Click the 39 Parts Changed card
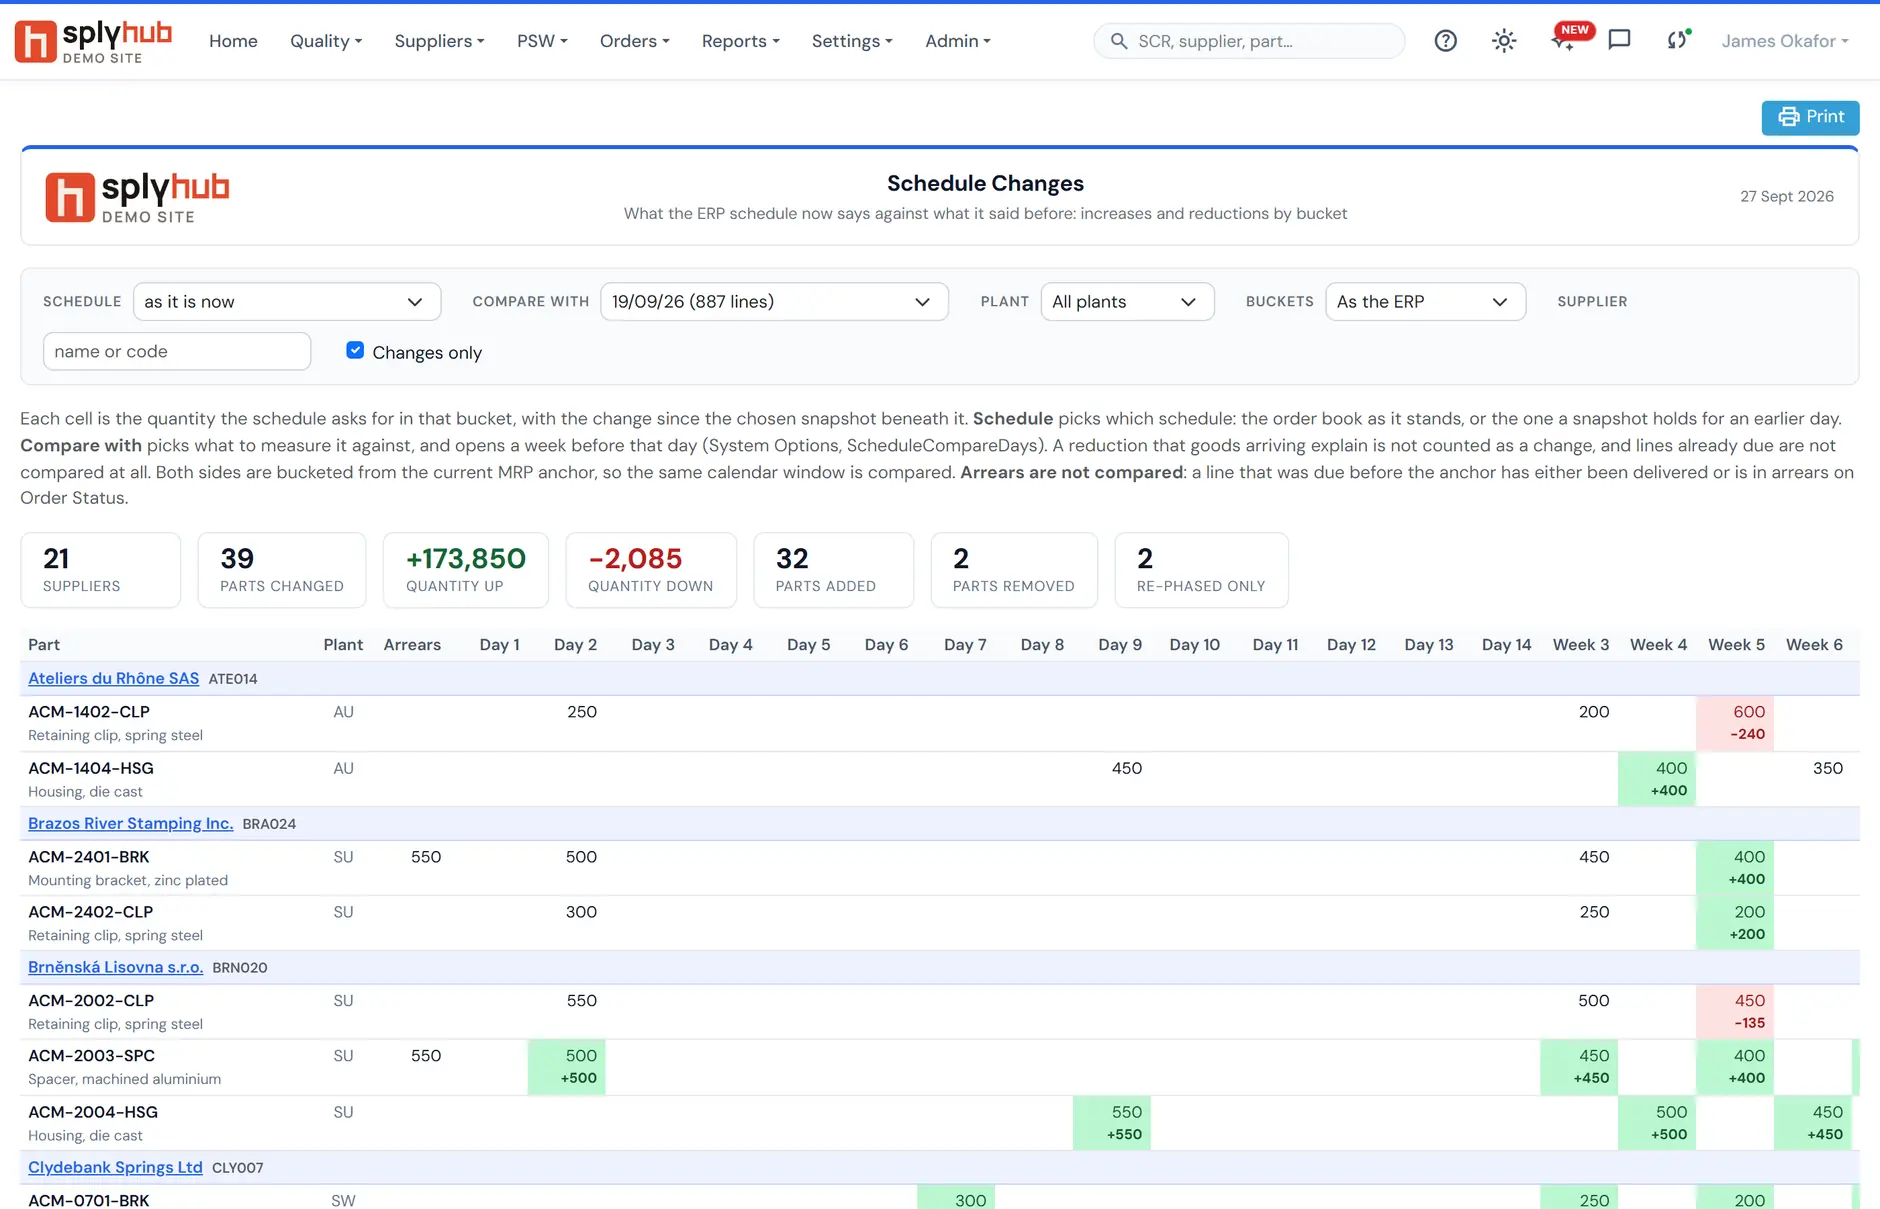Screen dimensions: 1880x1209 (x=282, y=570)
